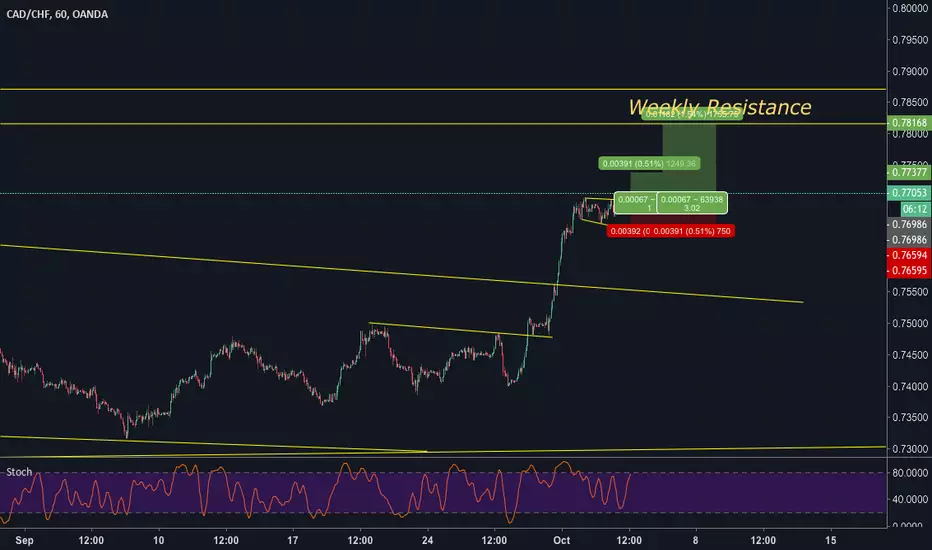Select the topmost yellow horizontal resistance line

click(x=443, y=89)
